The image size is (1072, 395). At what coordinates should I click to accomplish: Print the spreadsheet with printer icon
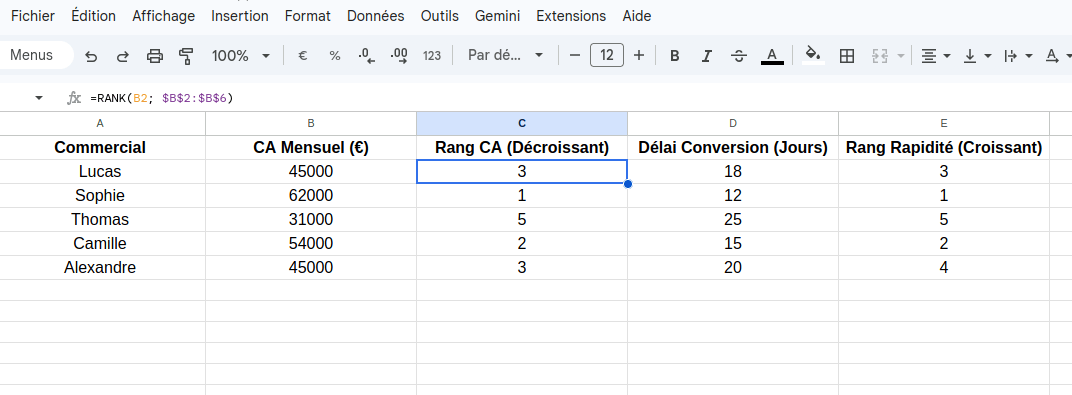155,56
